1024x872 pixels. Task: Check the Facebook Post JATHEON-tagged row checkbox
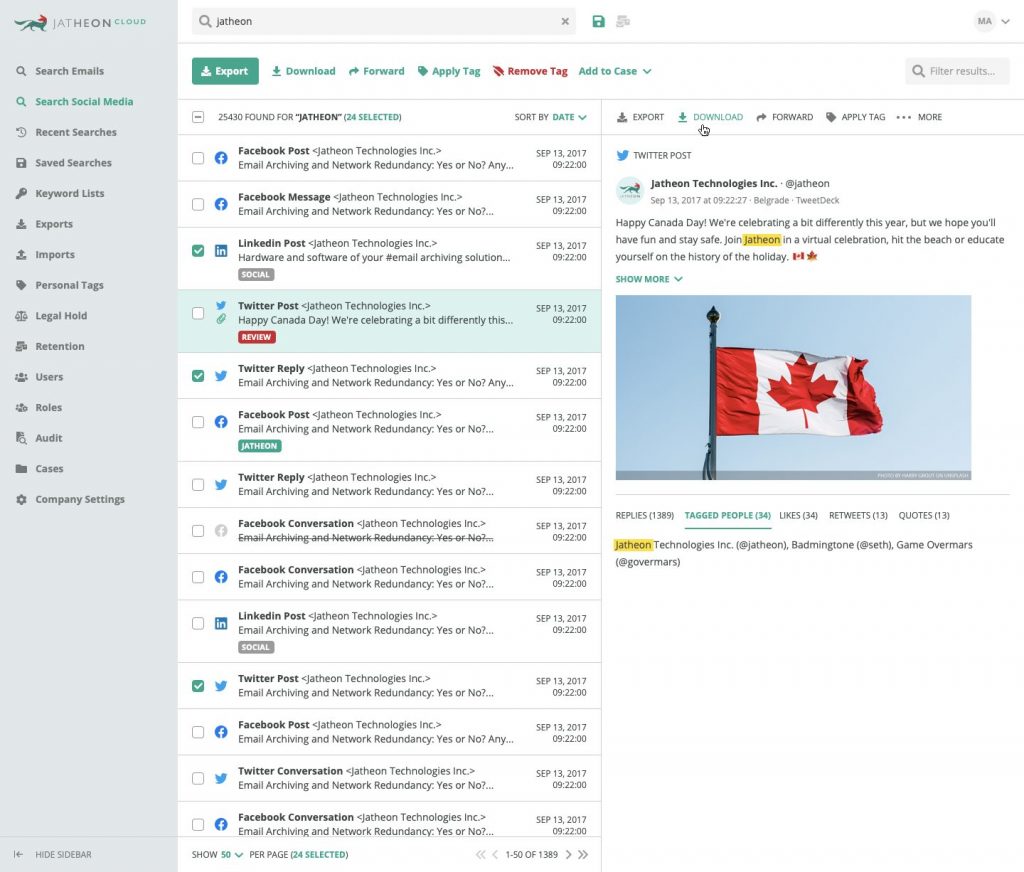(198, 422)
